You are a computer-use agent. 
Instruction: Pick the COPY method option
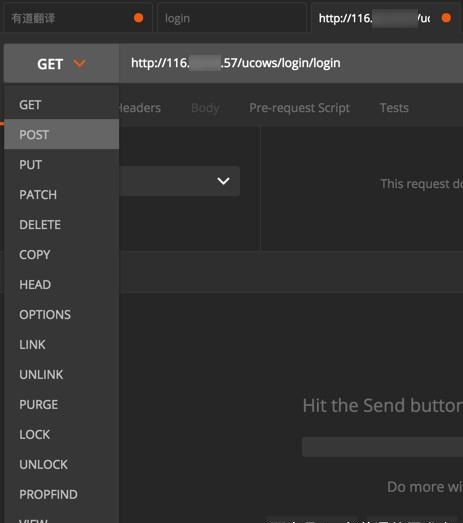point(61,254)
